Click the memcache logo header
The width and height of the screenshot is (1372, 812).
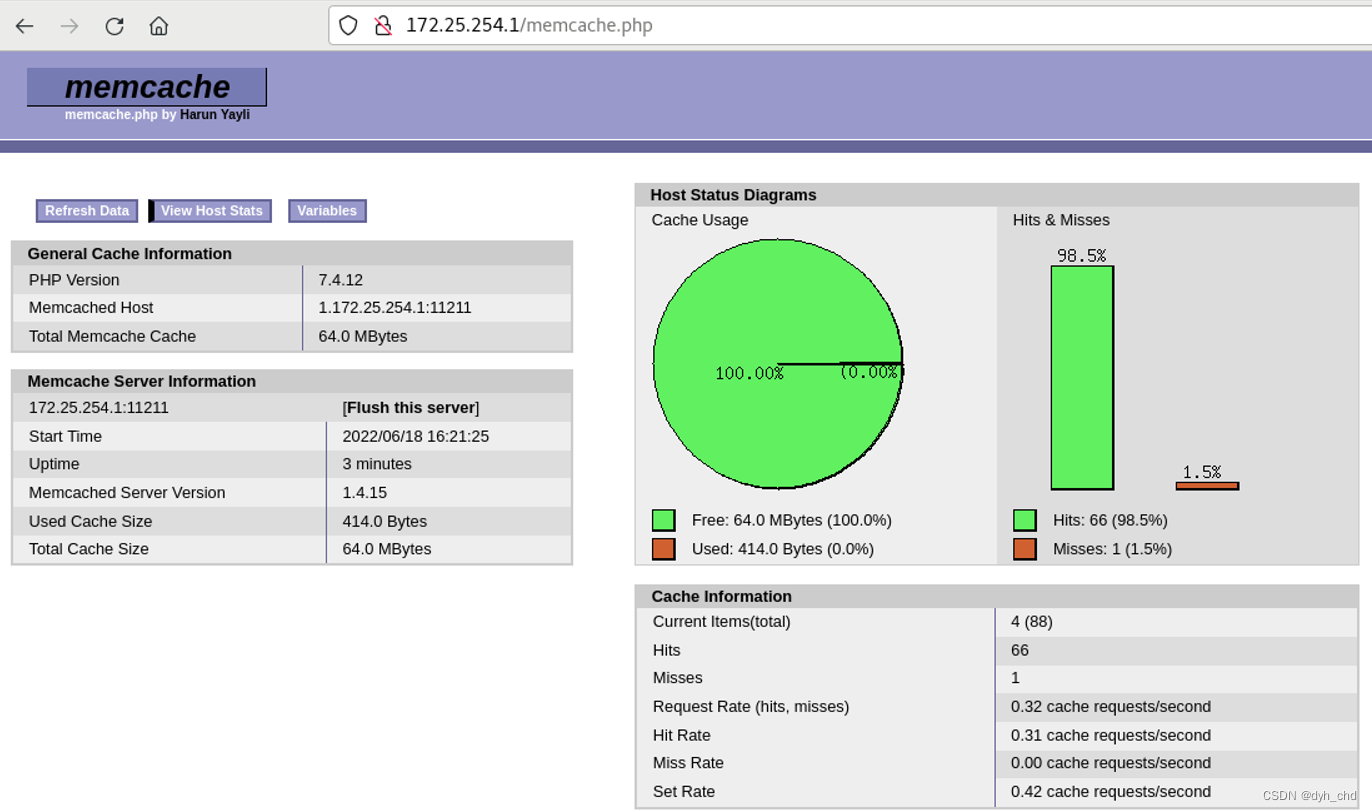click(x=146, y=87)
